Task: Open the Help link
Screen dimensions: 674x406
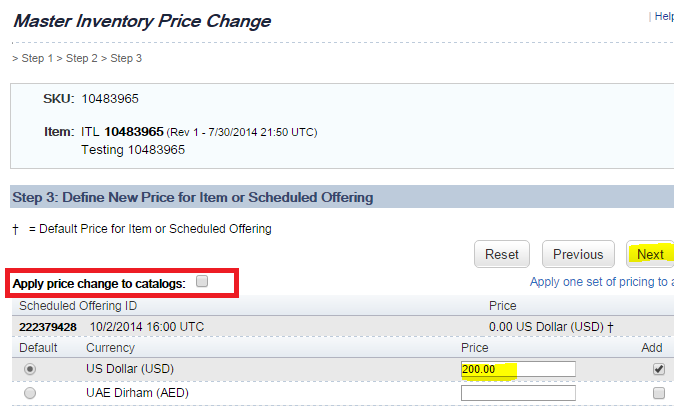Action: tap(664, 16)
